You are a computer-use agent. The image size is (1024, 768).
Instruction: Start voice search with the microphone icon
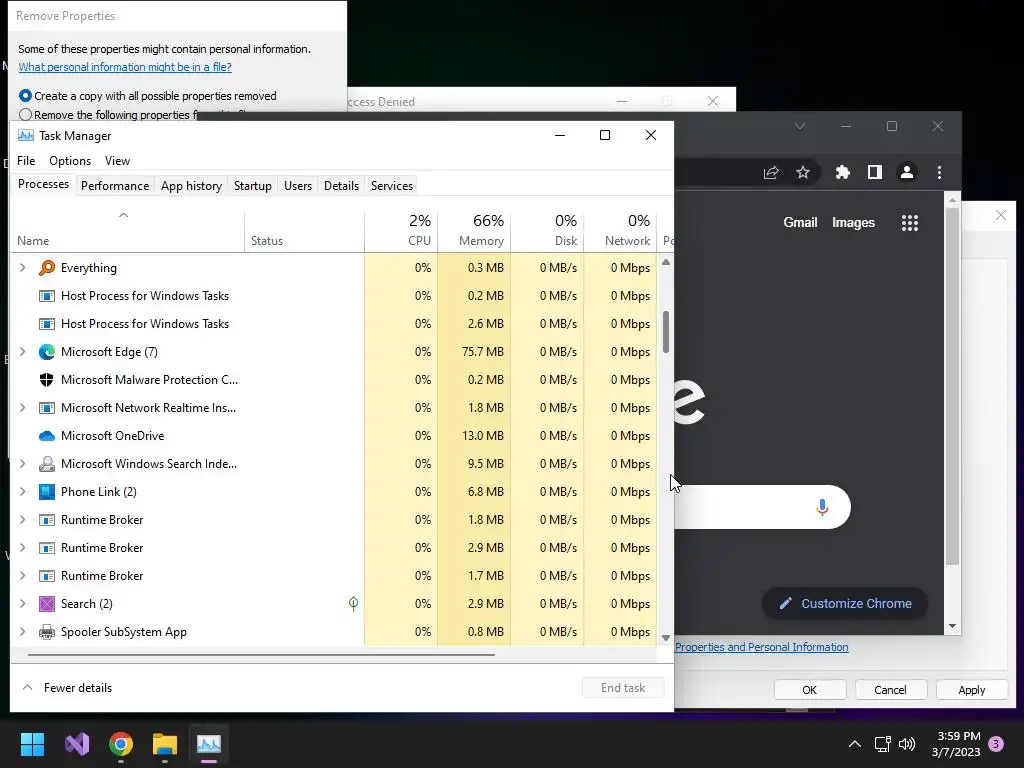click(x=822, y=507)
